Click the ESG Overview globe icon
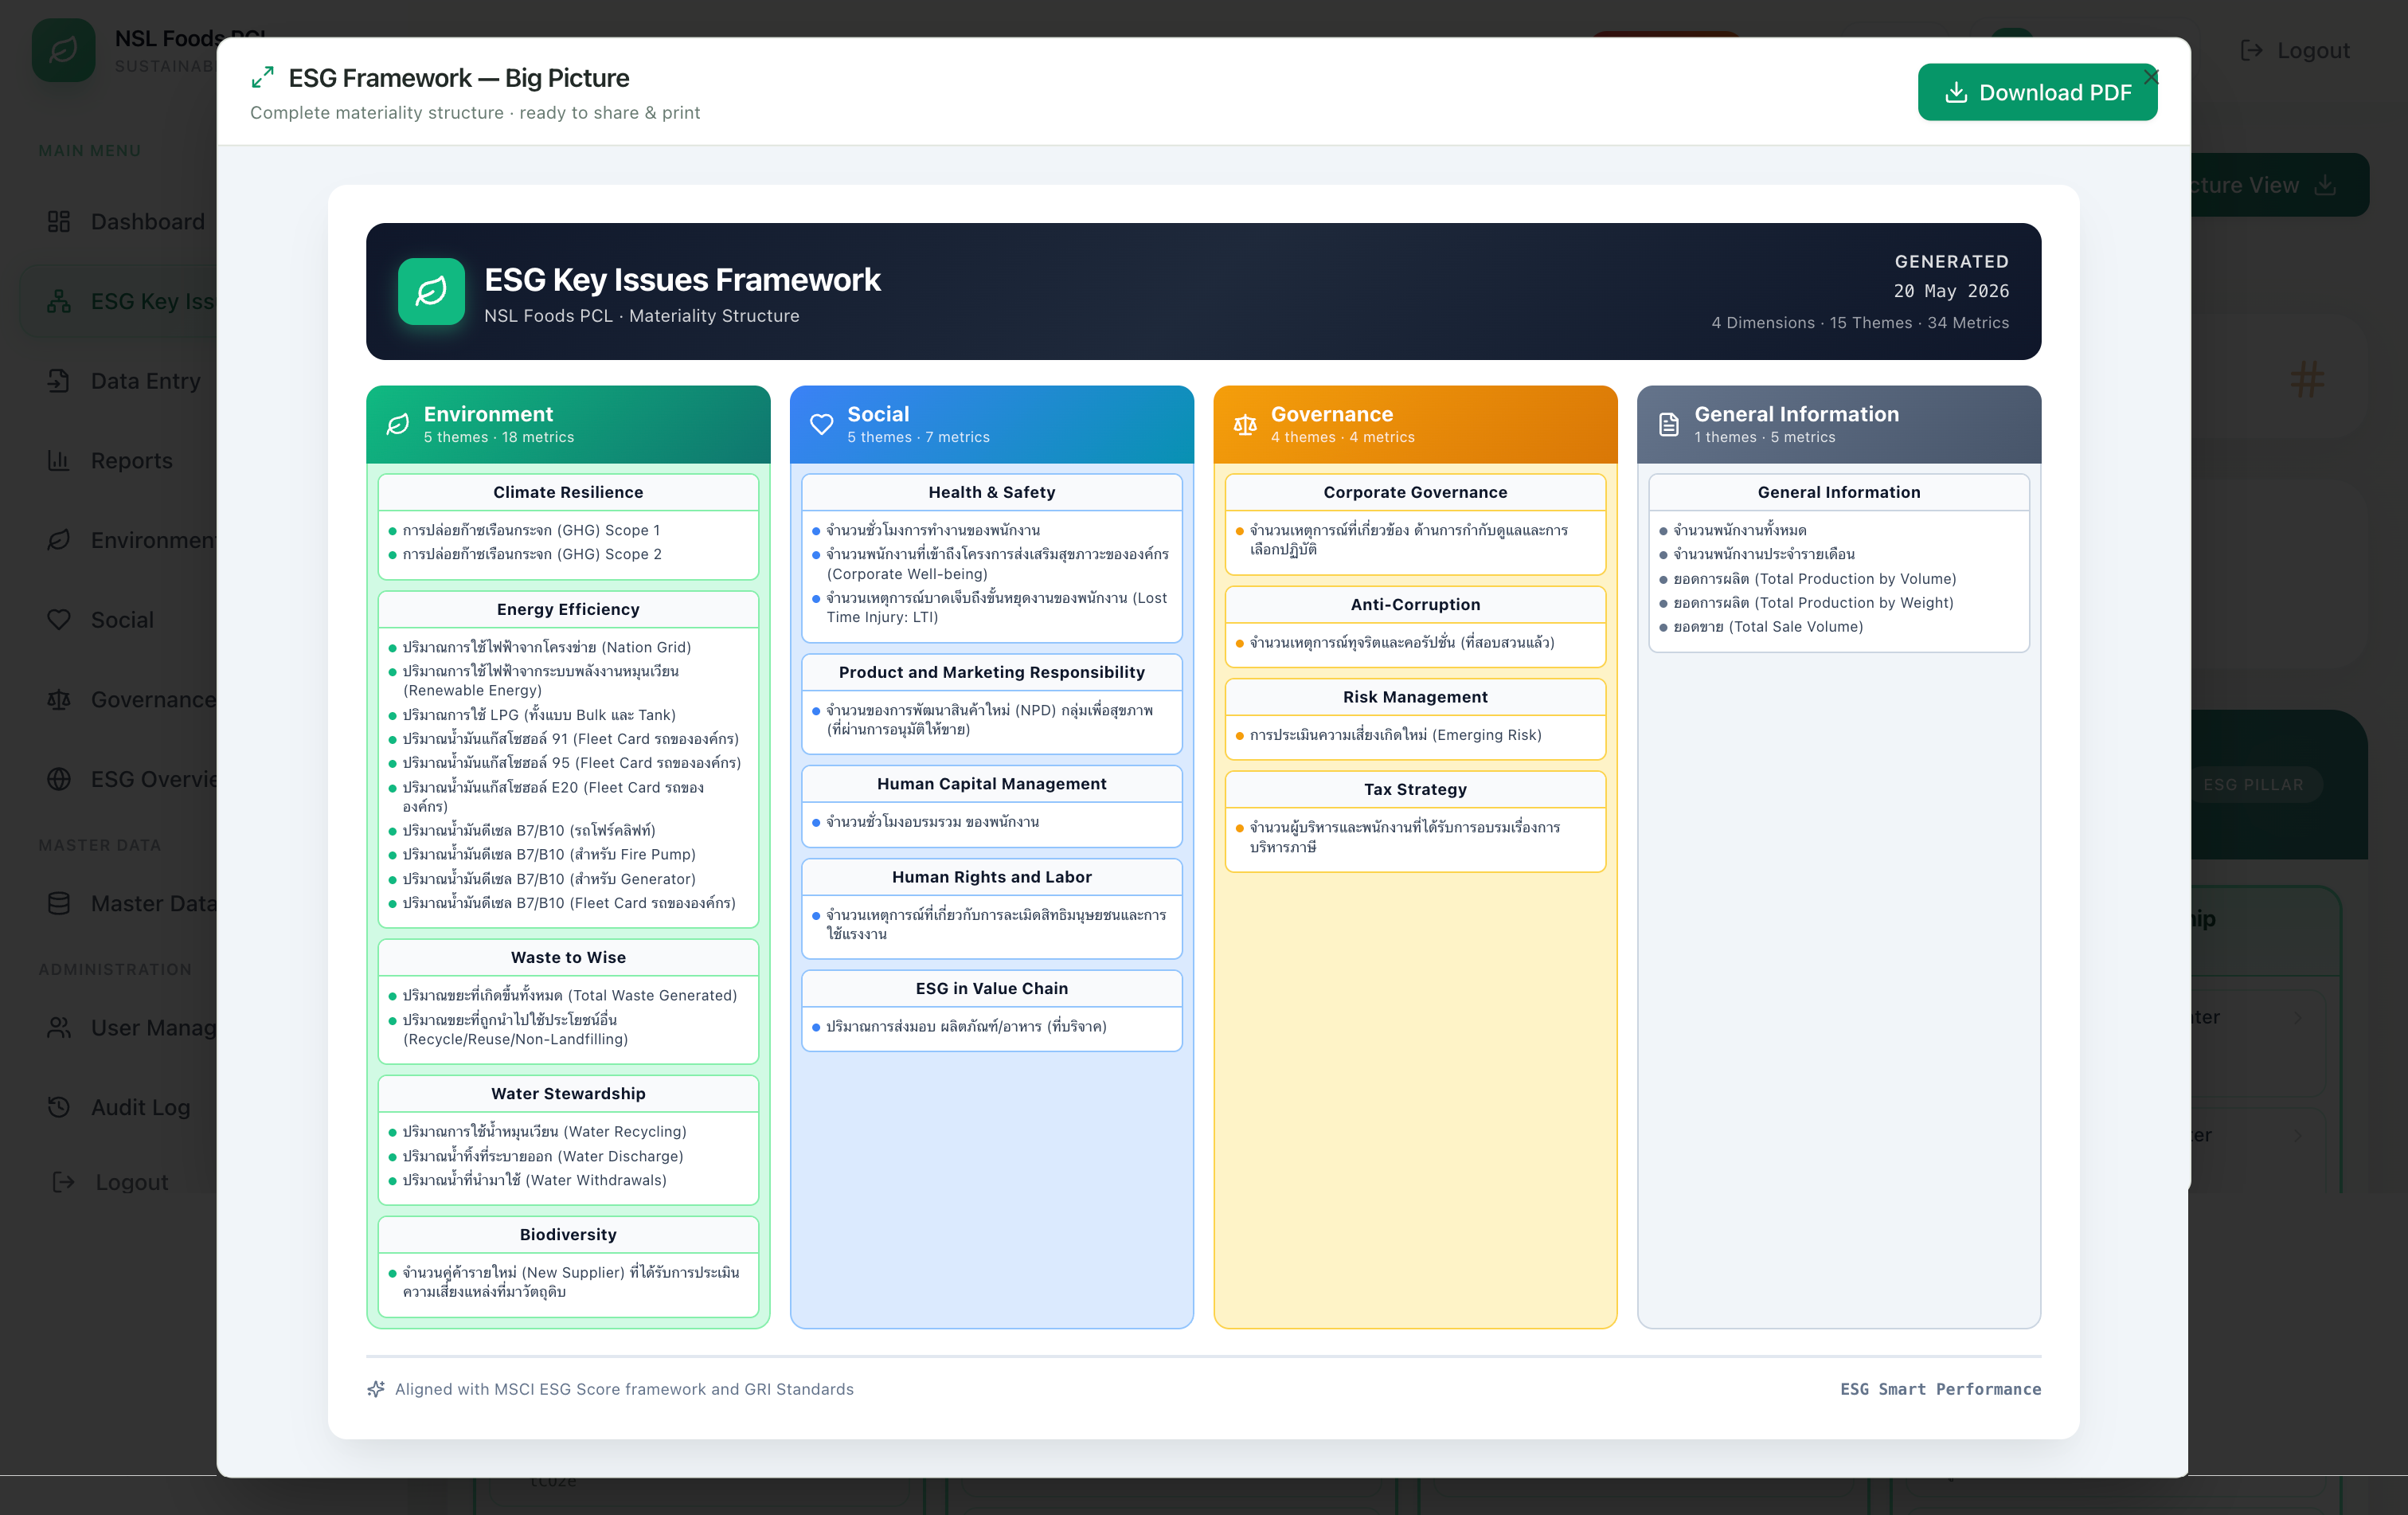Image resolution: width=2408 pixels, height=1515 pixels. (x=59, y=779)
